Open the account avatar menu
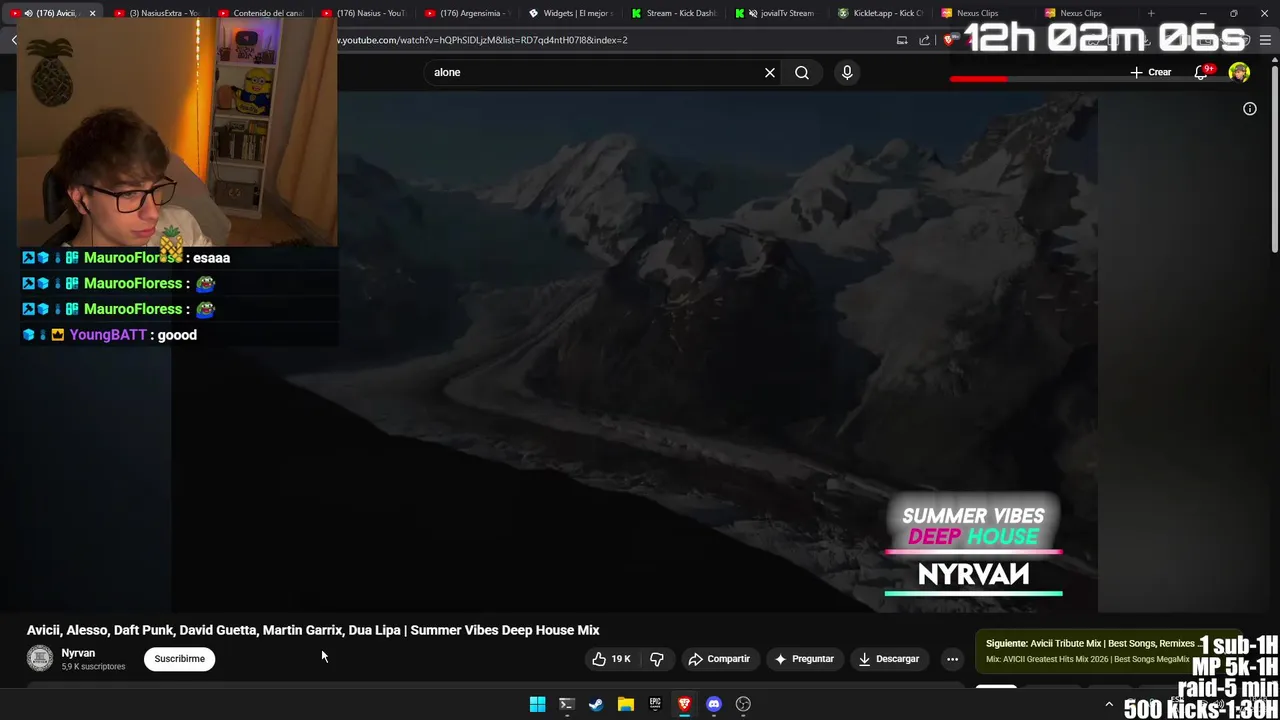The width and height of the screenshot is (1280, 720). click(1239, 72)
